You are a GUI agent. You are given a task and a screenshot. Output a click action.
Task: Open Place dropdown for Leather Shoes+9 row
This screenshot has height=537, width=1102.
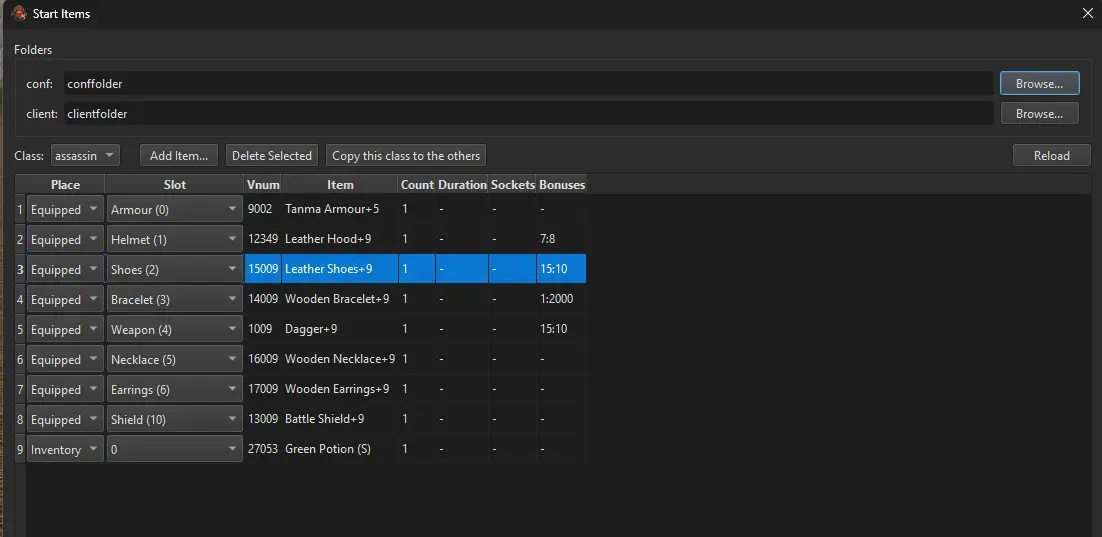tap(65, 270)
